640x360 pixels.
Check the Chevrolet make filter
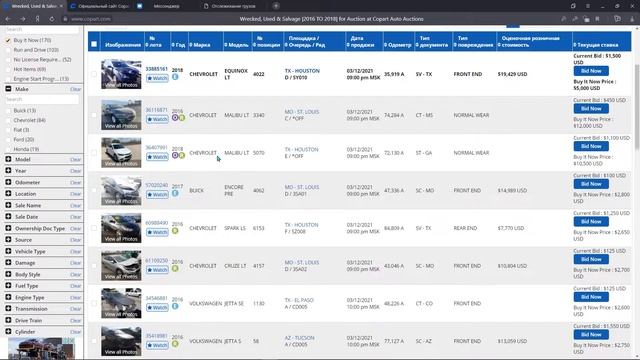point(8,120)
